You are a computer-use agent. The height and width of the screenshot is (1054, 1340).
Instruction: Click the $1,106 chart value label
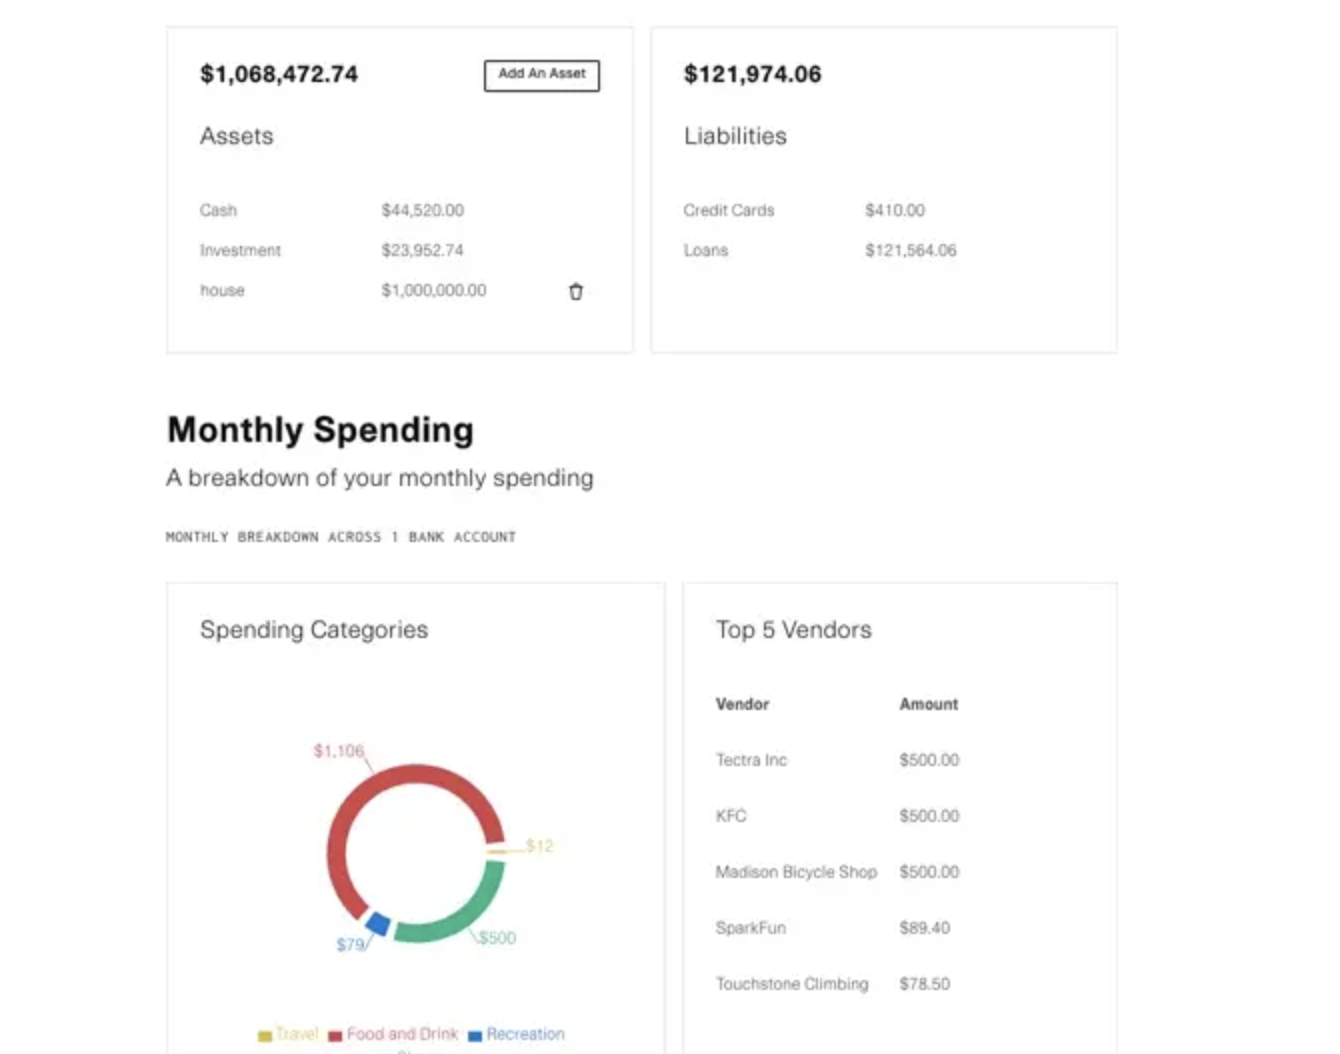tap(339, 751)
